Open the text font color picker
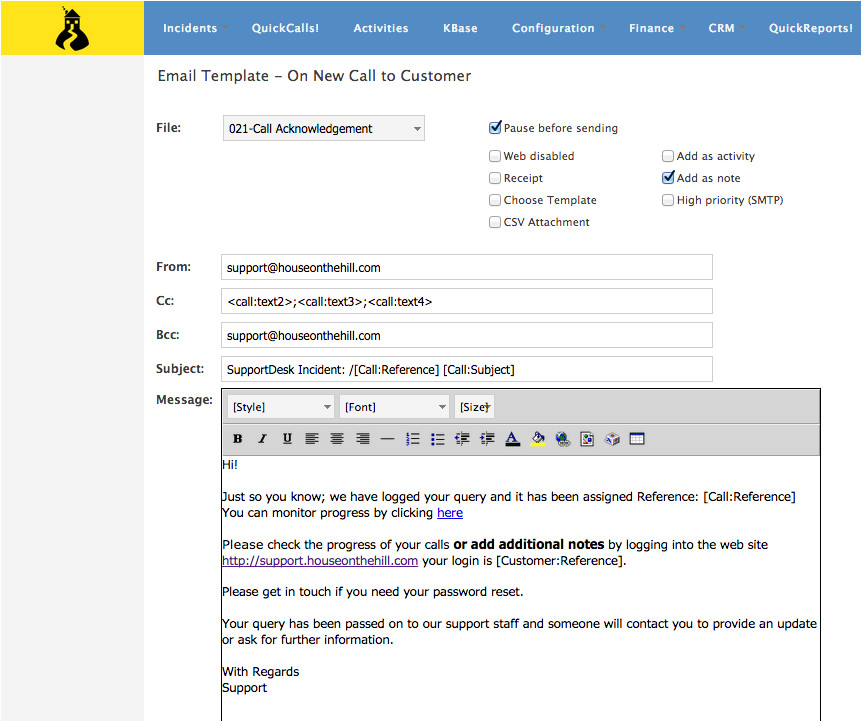This screenshot has width=862, height=722. pyautogui.click(x=512, y=439)
